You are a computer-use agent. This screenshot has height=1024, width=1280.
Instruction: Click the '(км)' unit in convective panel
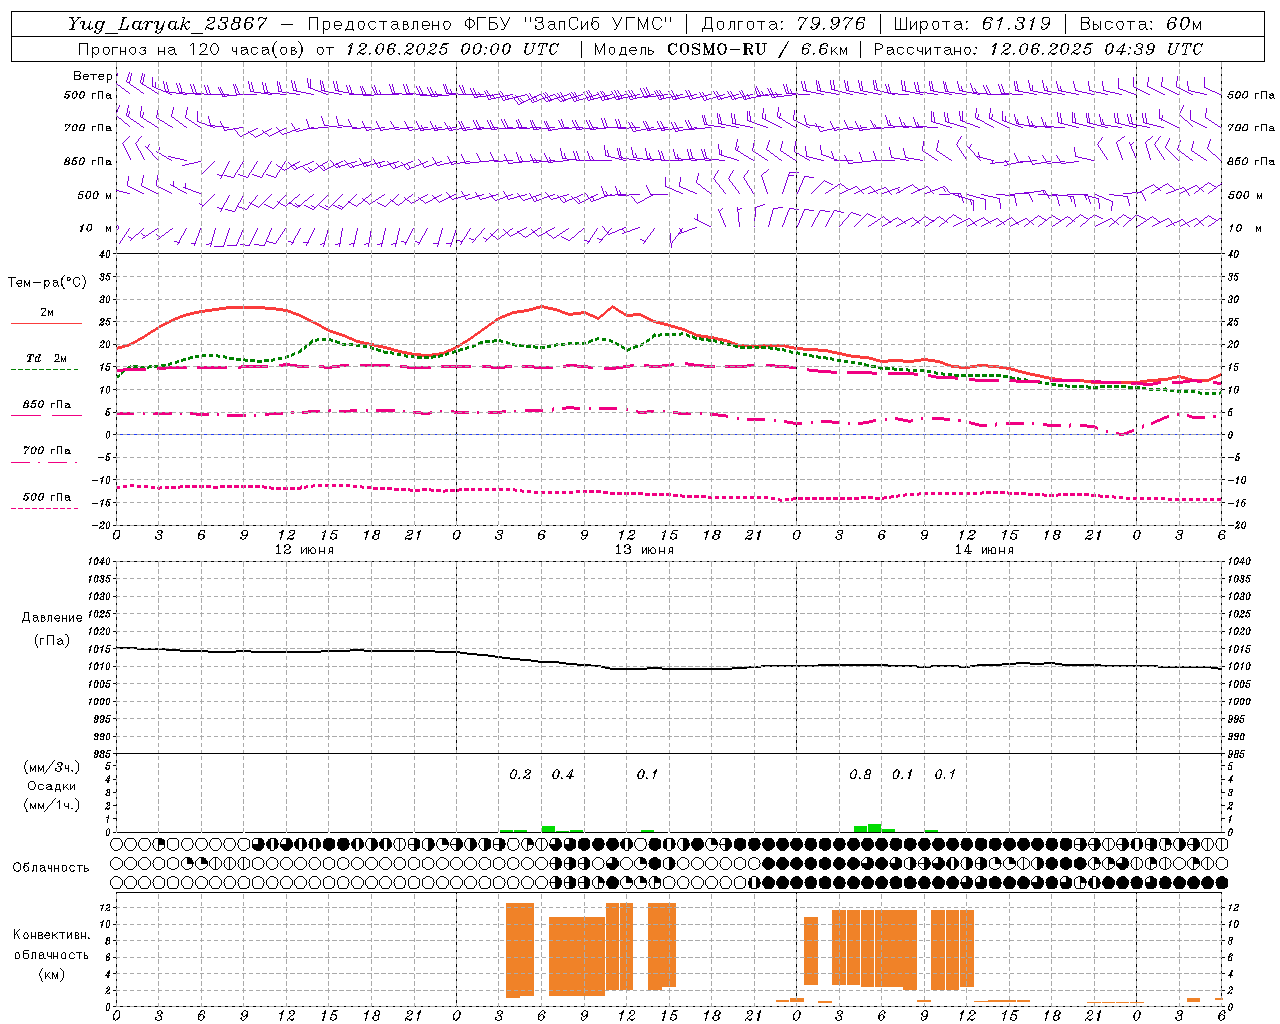click(x=51, y=974)
